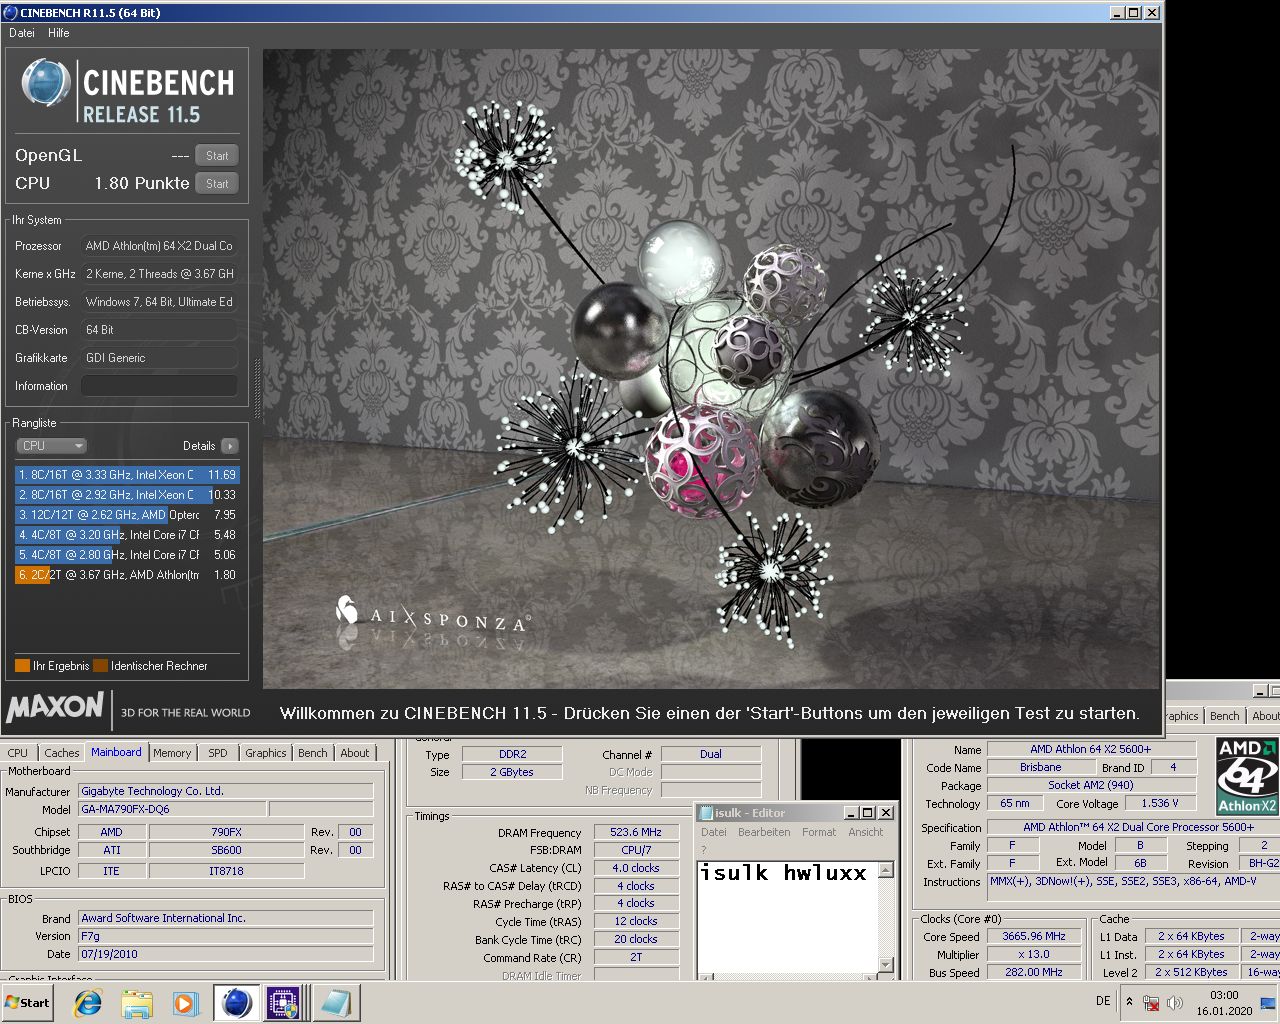Show hidden tray icons arrow

coord(1129,1002)
